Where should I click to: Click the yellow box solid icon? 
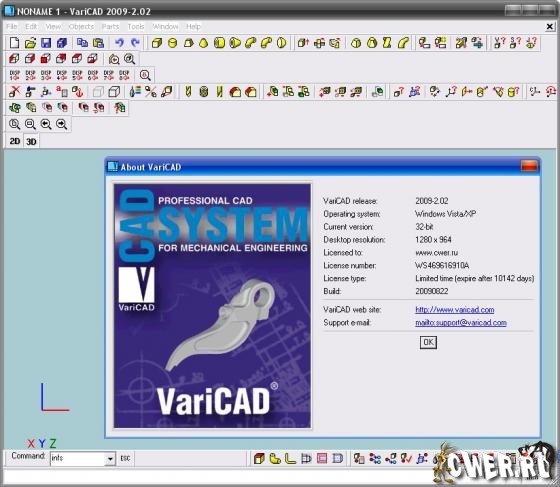pyautogui.click(x=157, y=43)
